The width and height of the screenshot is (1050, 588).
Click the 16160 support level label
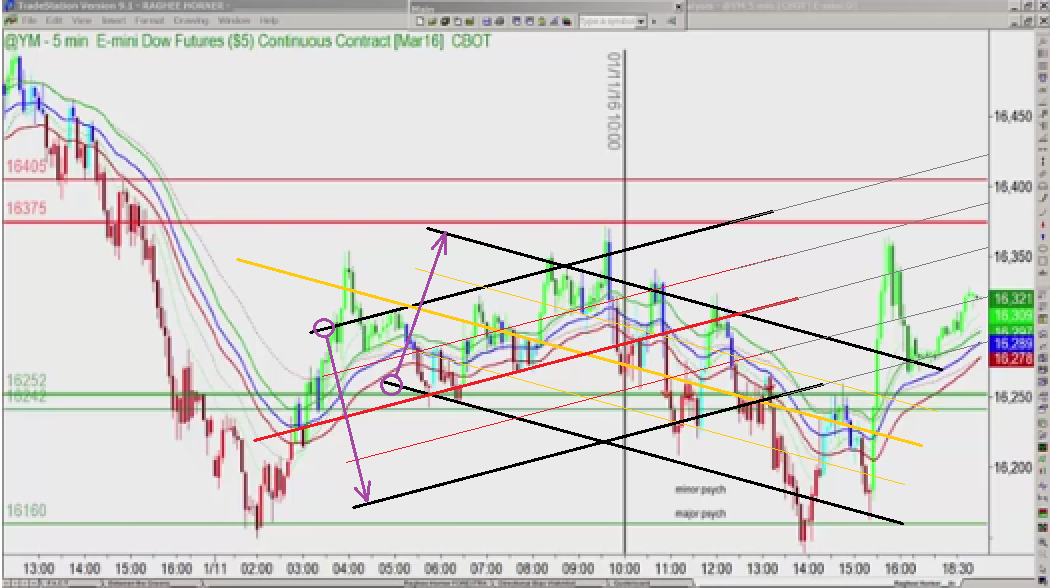click(x=26, y=511)
